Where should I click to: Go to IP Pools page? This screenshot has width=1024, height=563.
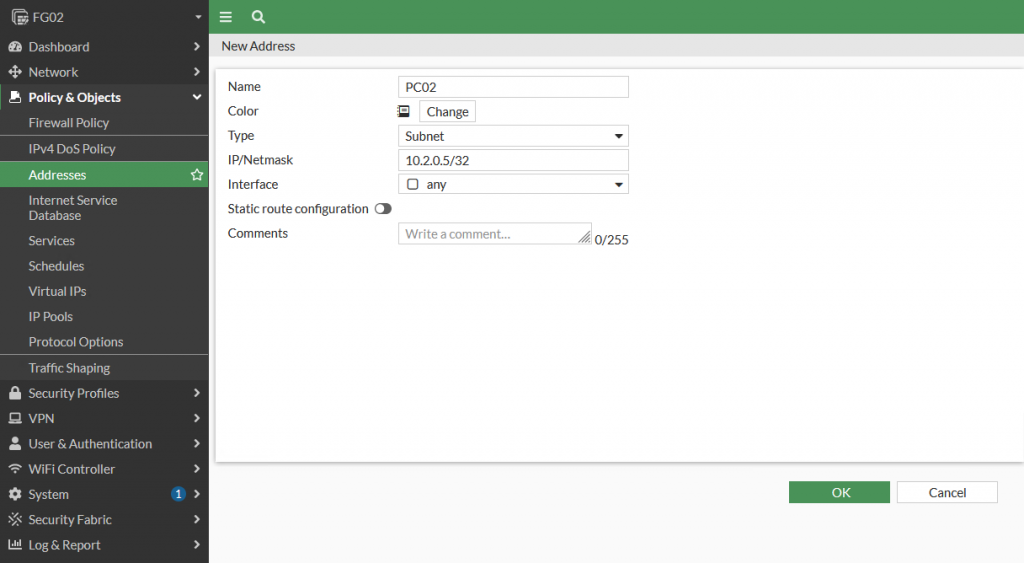point(51,316)
